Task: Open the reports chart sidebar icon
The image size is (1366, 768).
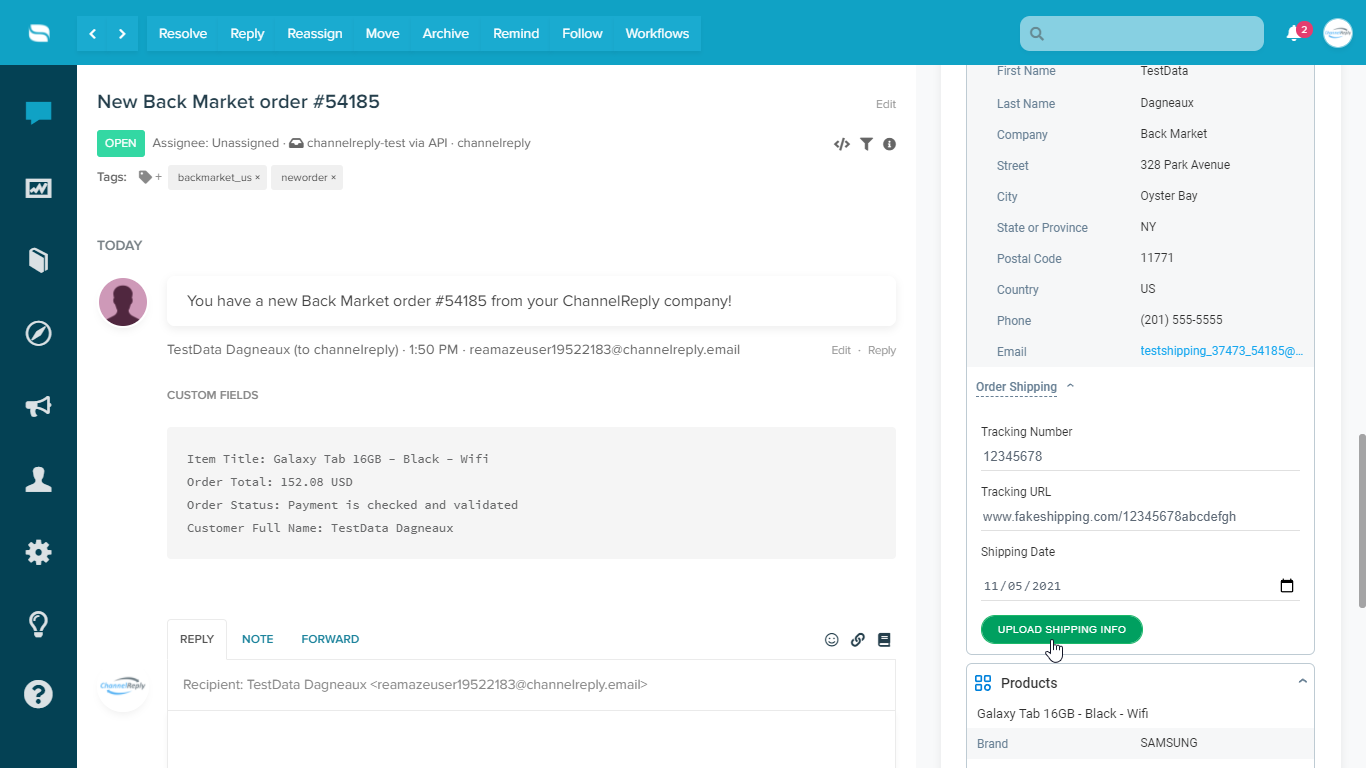Action: [38, 187]
